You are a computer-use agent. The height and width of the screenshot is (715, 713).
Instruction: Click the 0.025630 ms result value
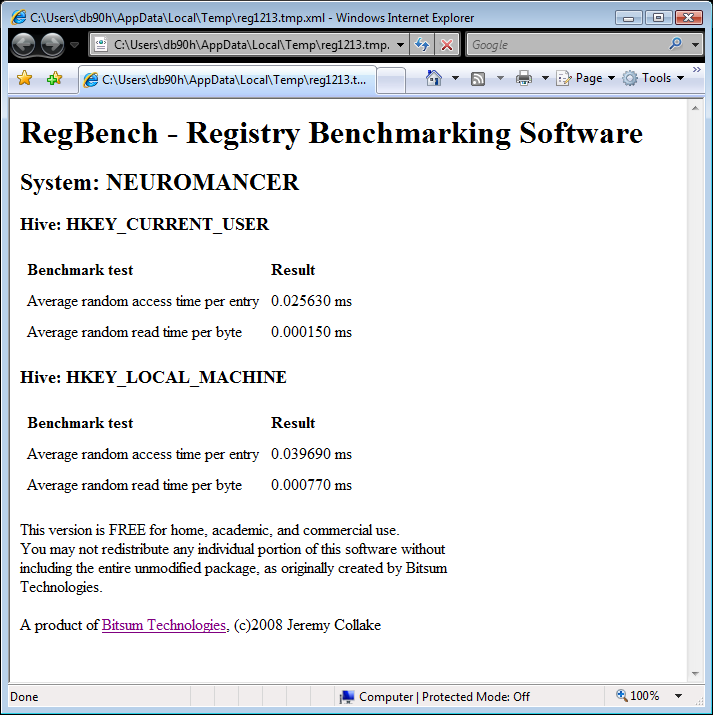pos(311,301)
